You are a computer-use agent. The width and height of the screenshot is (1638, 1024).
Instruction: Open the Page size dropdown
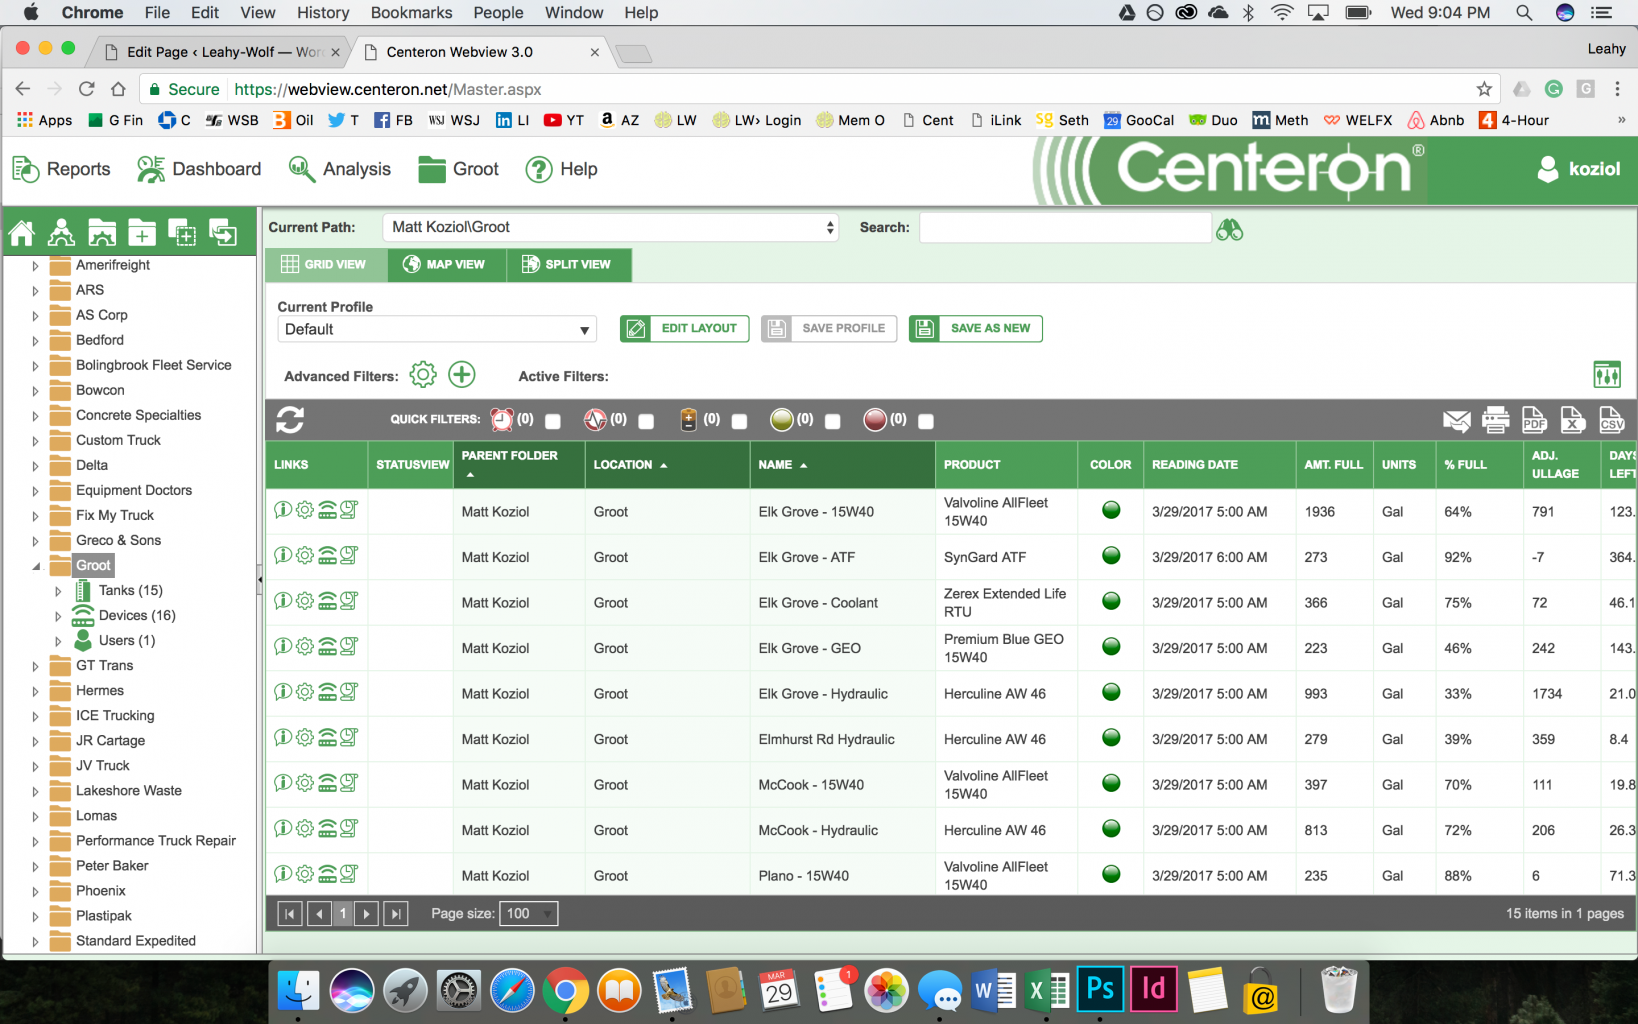coord(528,913)
